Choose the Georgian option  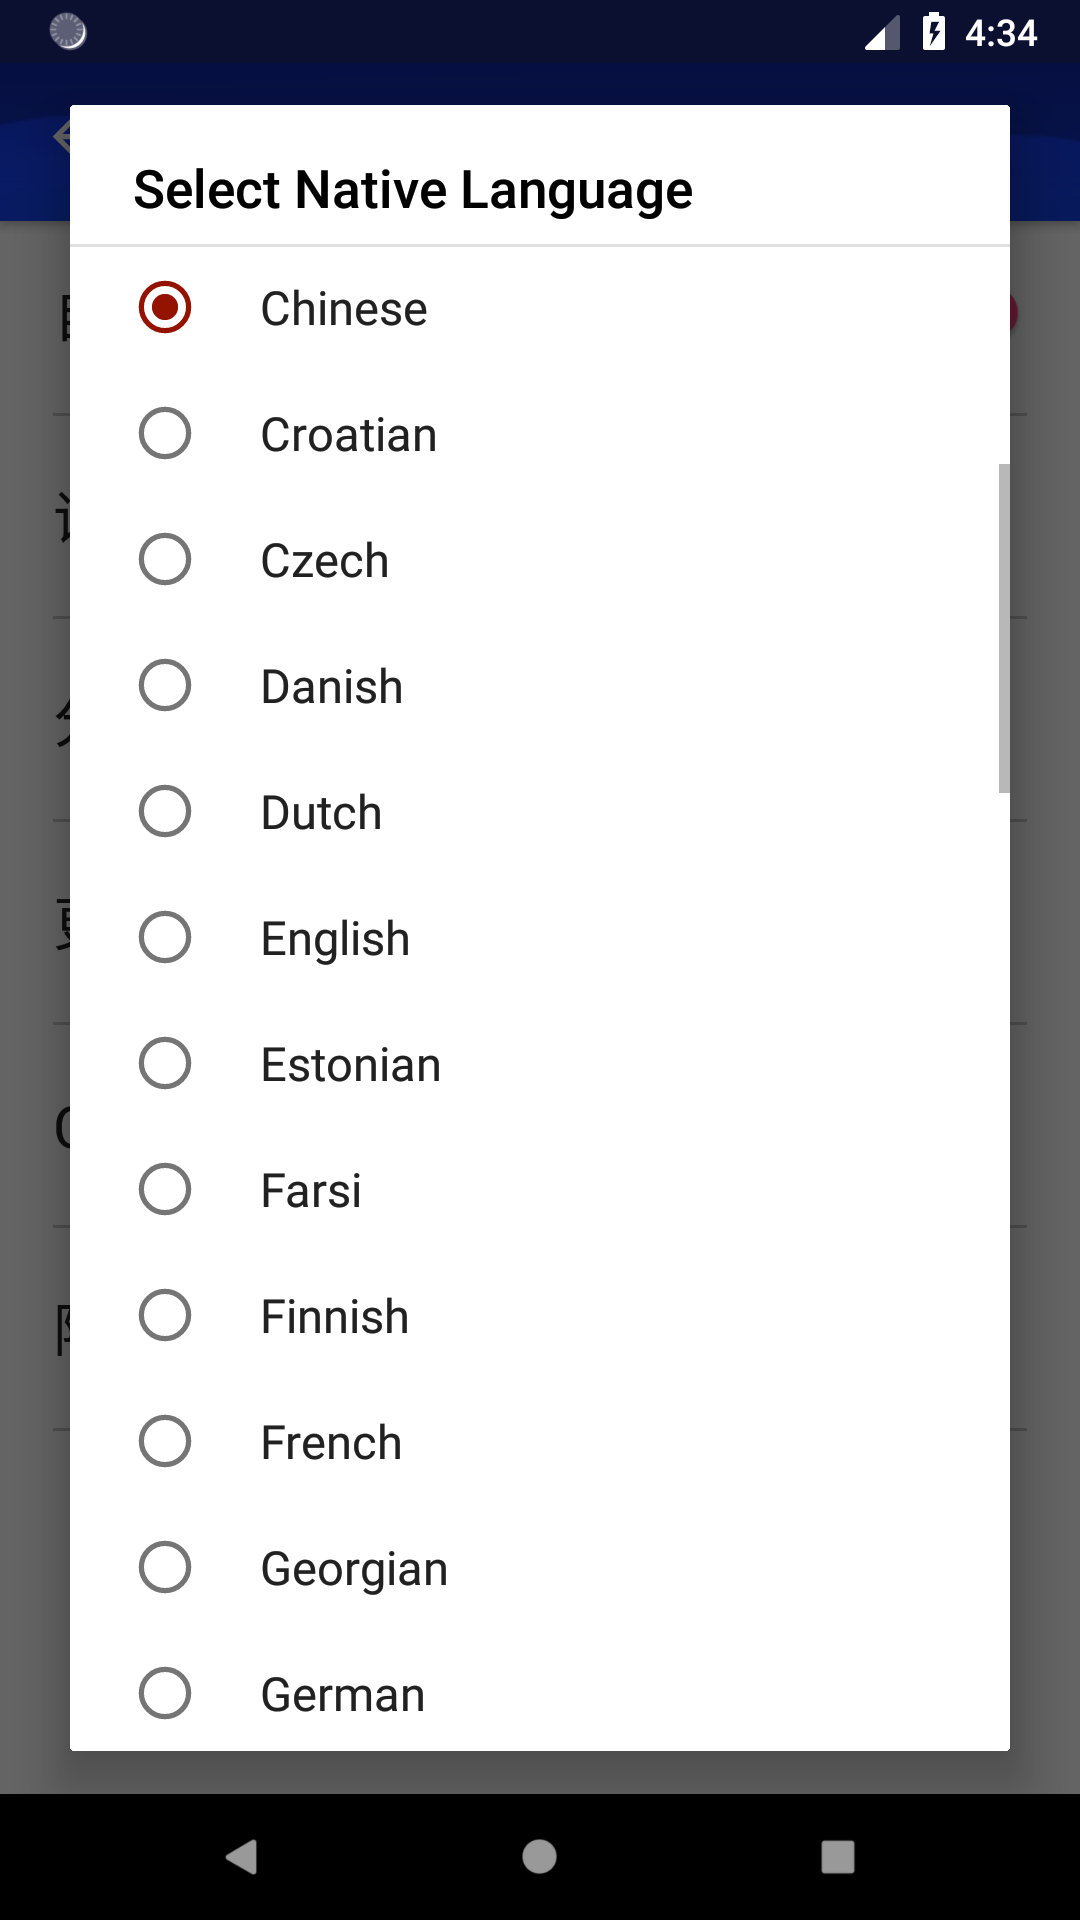pos(540,1568)
